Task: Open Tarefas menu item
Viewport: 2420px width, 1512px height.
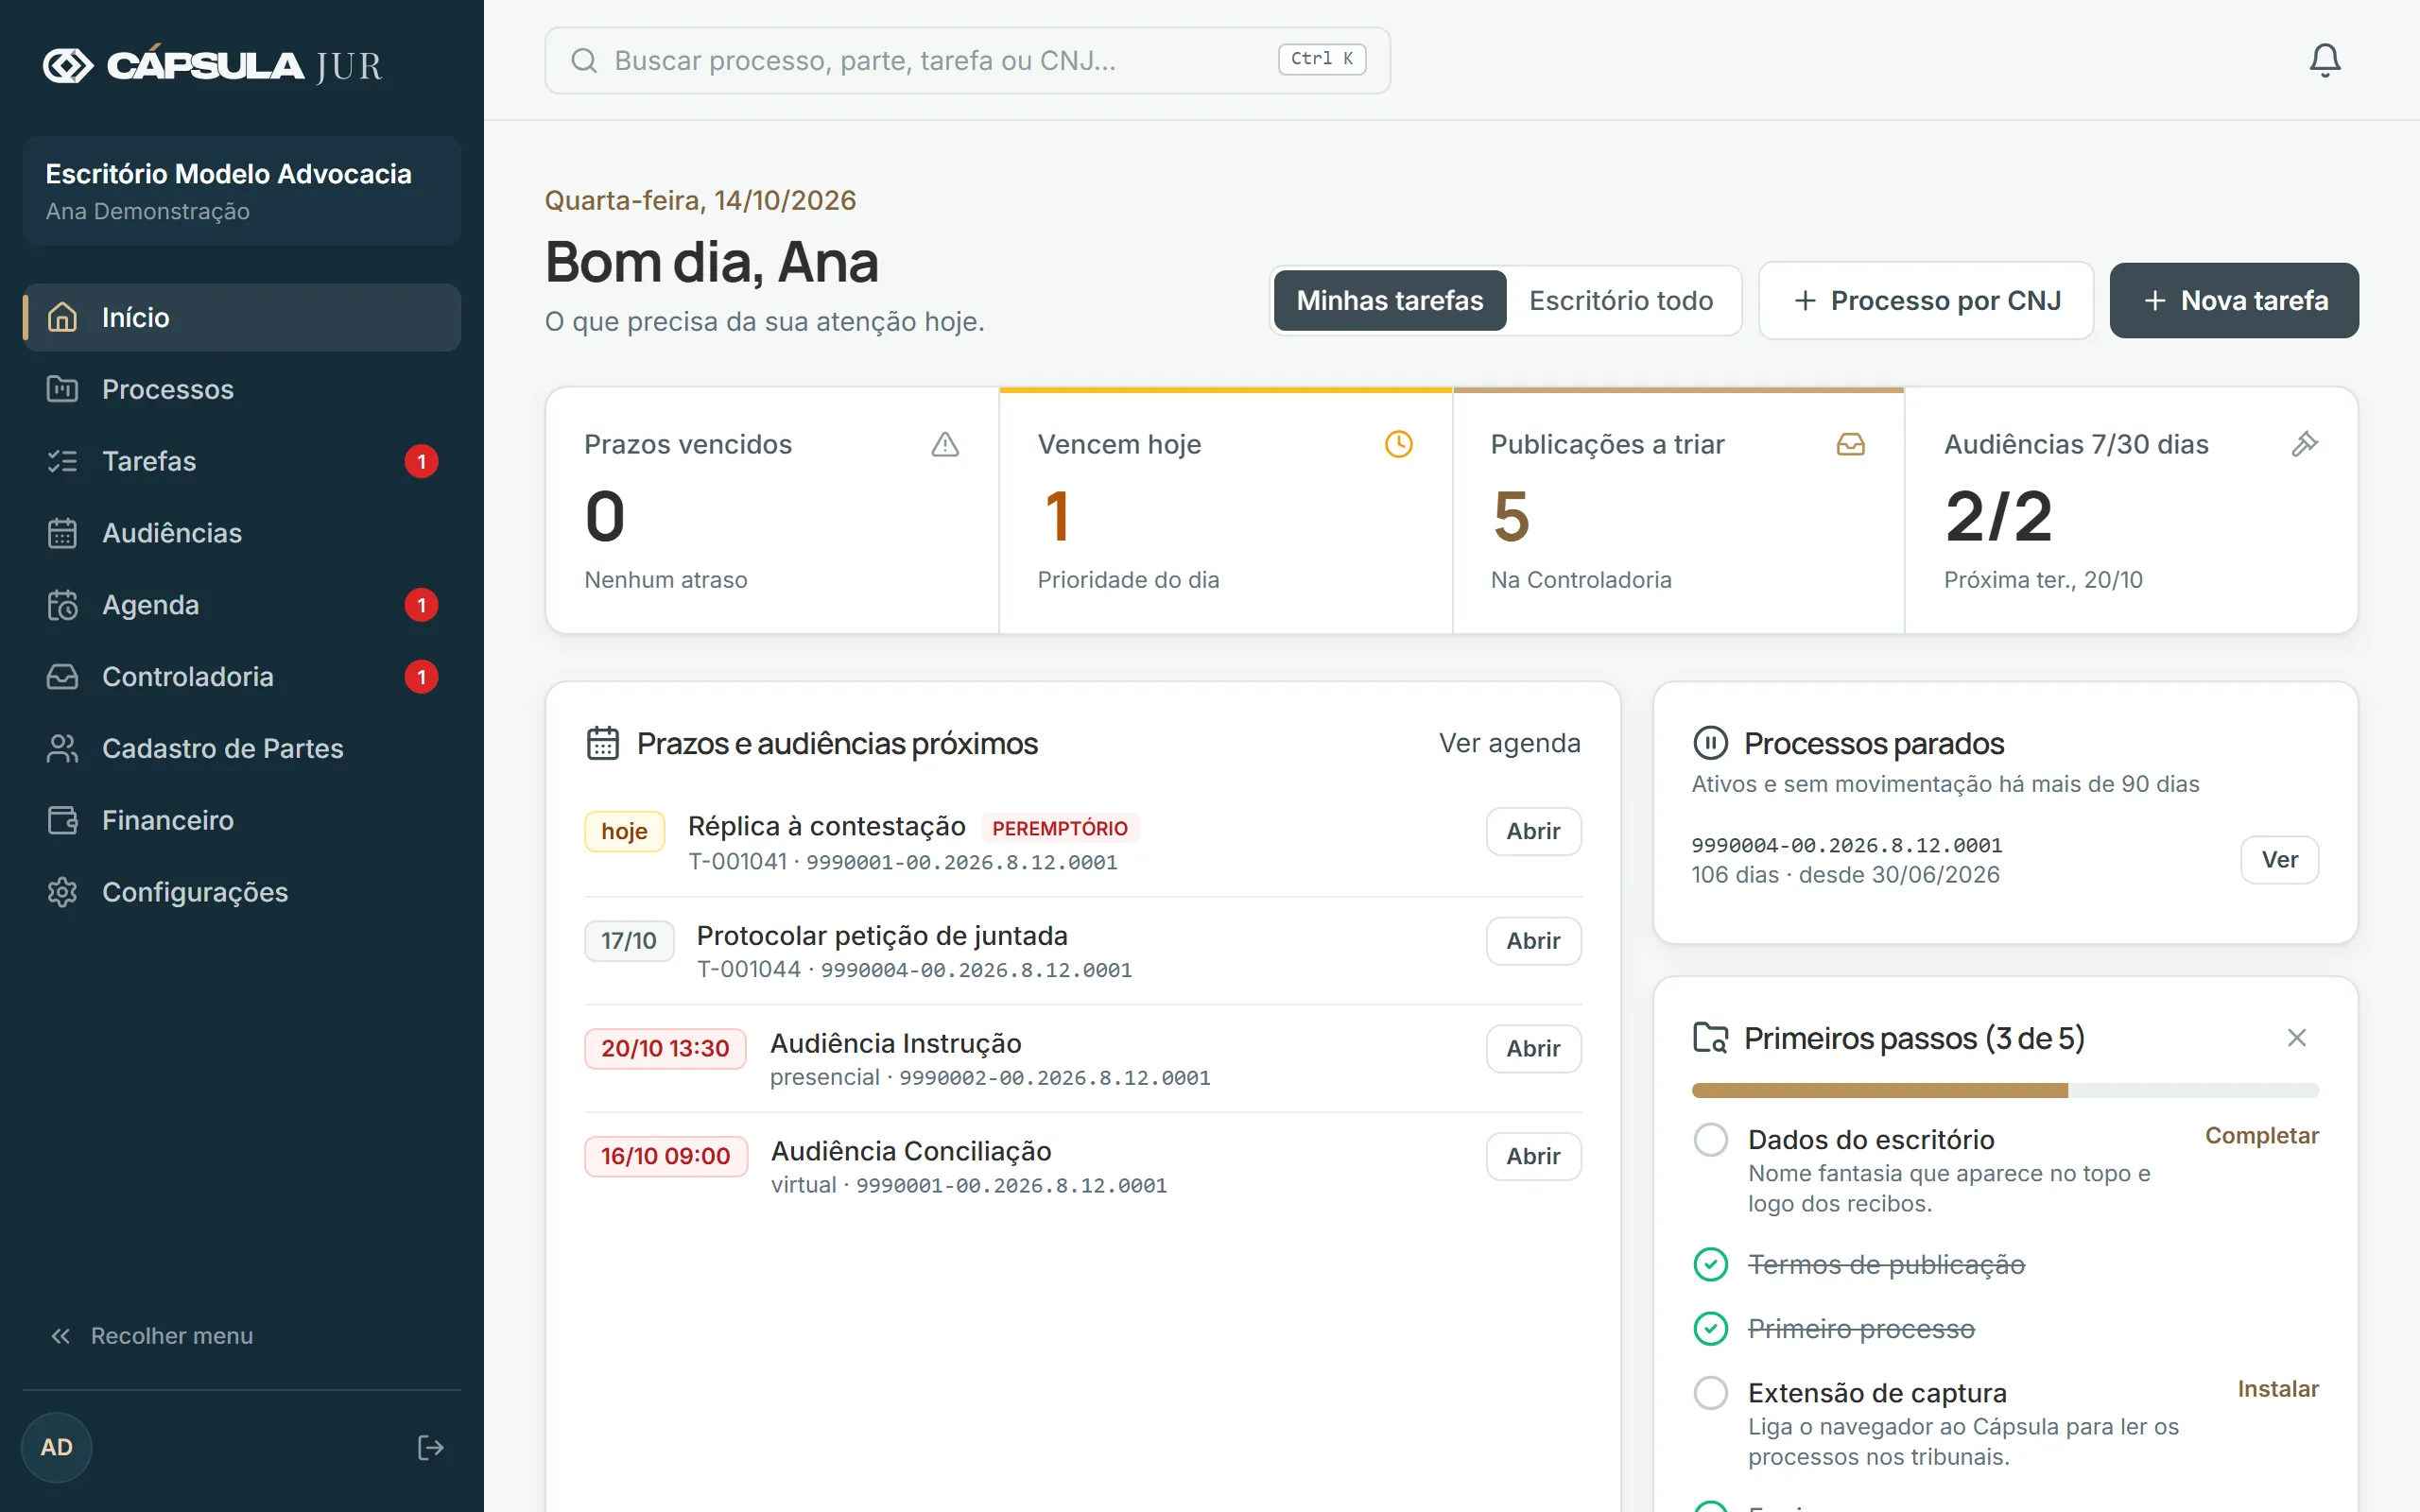Action: point(241,461)
